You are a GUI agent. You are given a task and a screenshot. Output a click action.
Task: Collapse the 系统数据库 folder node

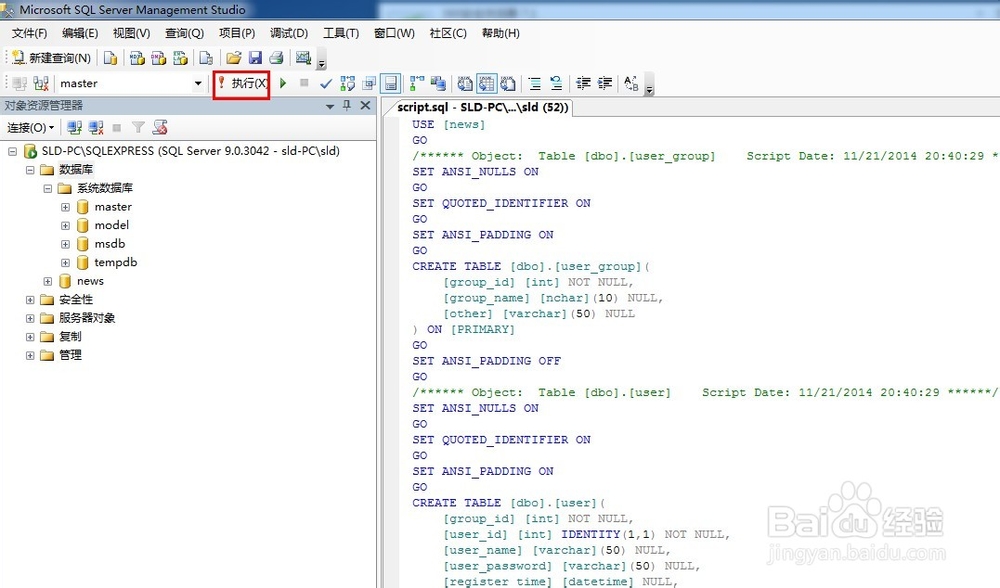[48, 188]
